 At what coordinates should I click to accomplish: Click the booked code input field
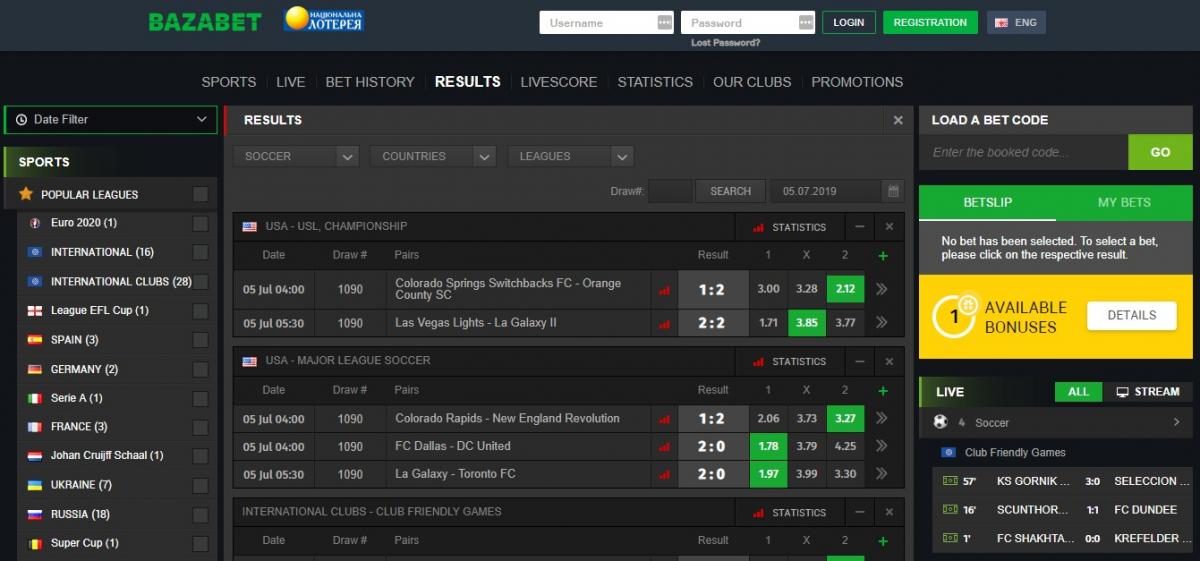1023,153
